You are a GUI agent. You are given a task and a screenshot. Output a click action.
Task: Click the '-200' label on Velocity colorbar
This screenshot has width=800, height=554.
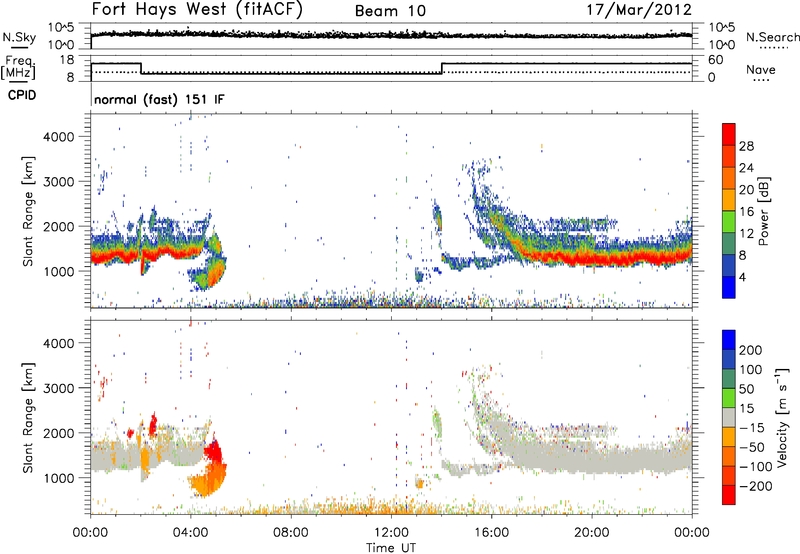[755, 486]
